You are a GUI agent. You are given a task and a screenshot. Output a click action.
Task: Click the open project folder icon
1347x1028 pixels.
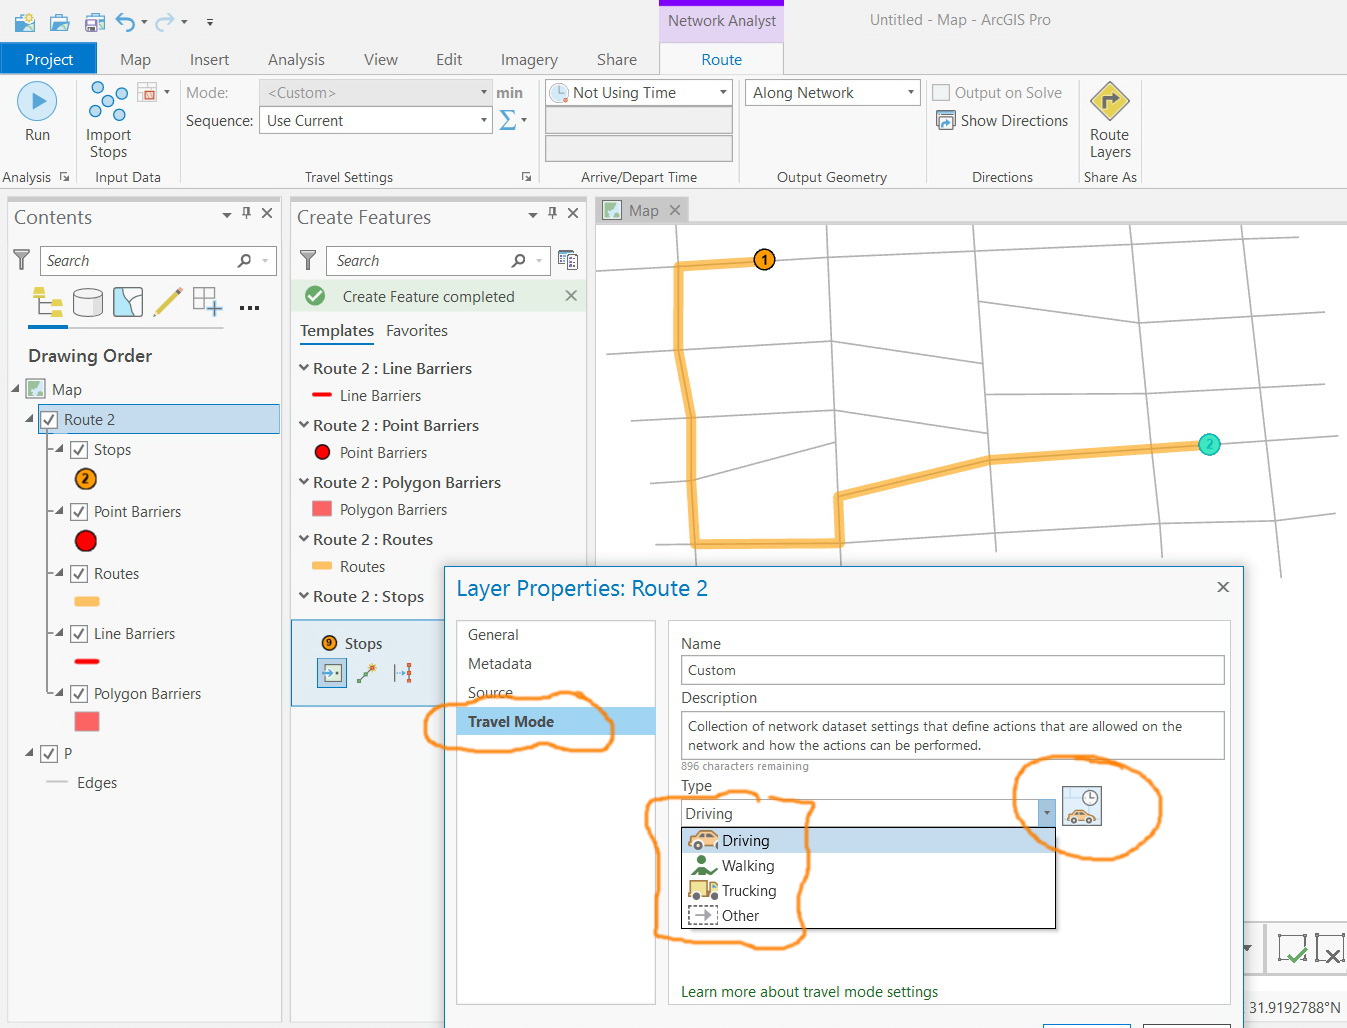60,21
